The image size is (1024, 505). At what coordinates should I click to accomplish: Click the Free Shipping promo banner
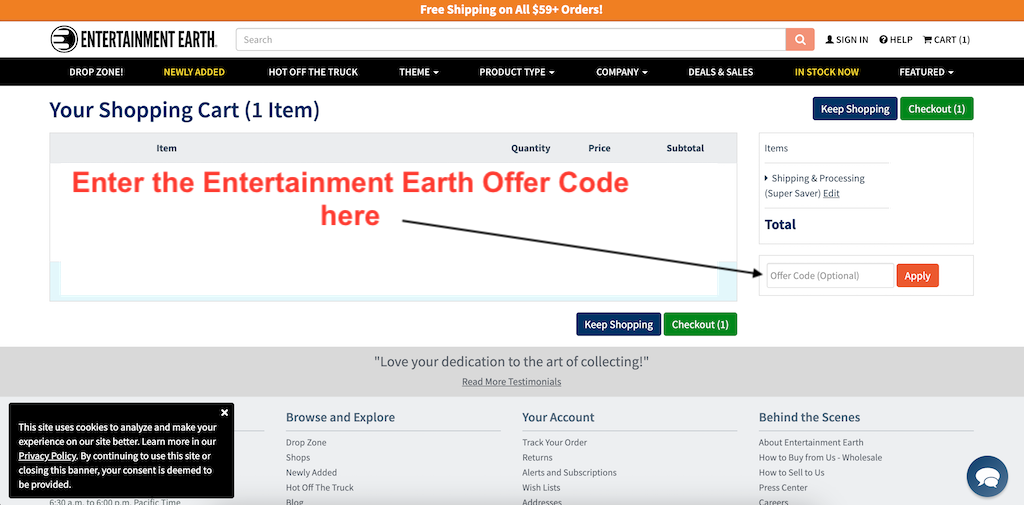point(511,10)
